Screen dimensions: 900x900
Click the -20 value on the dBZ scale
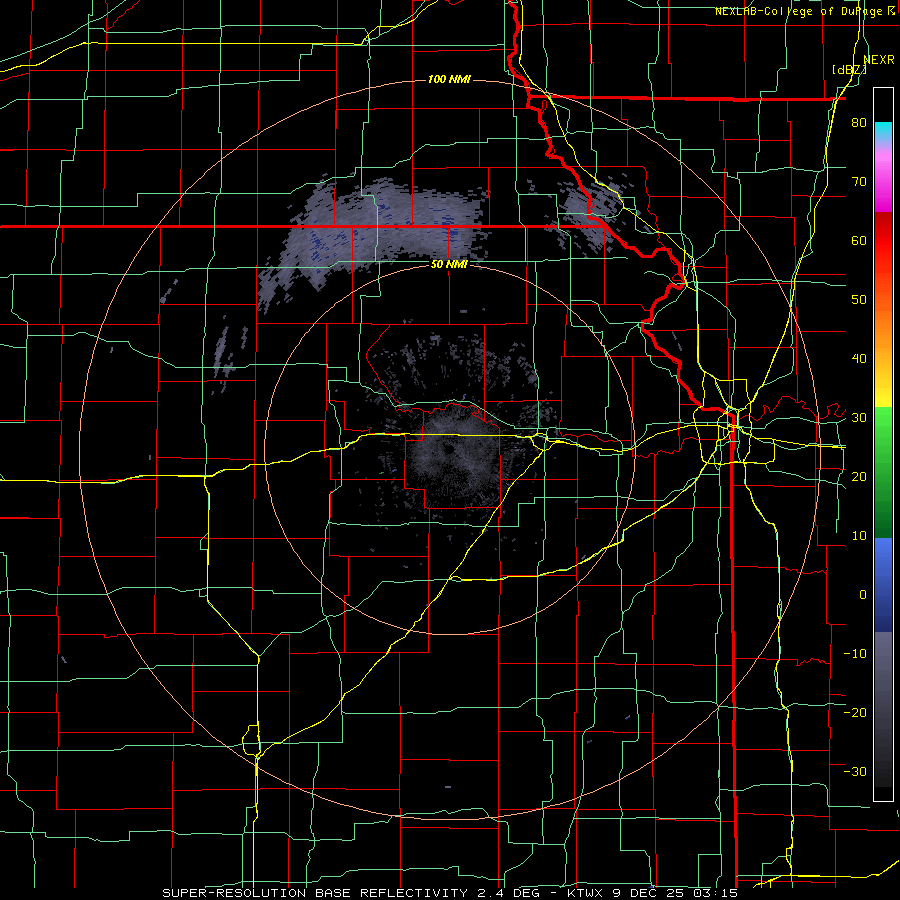click(855, 712)
